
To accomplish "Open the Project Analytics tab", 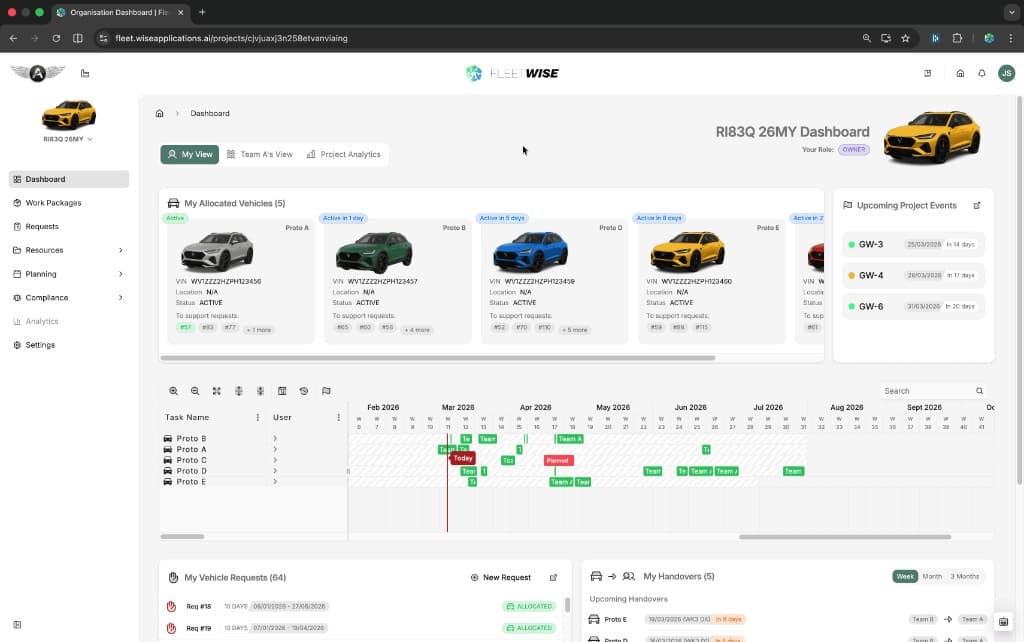I will click(x=344, y=154).
